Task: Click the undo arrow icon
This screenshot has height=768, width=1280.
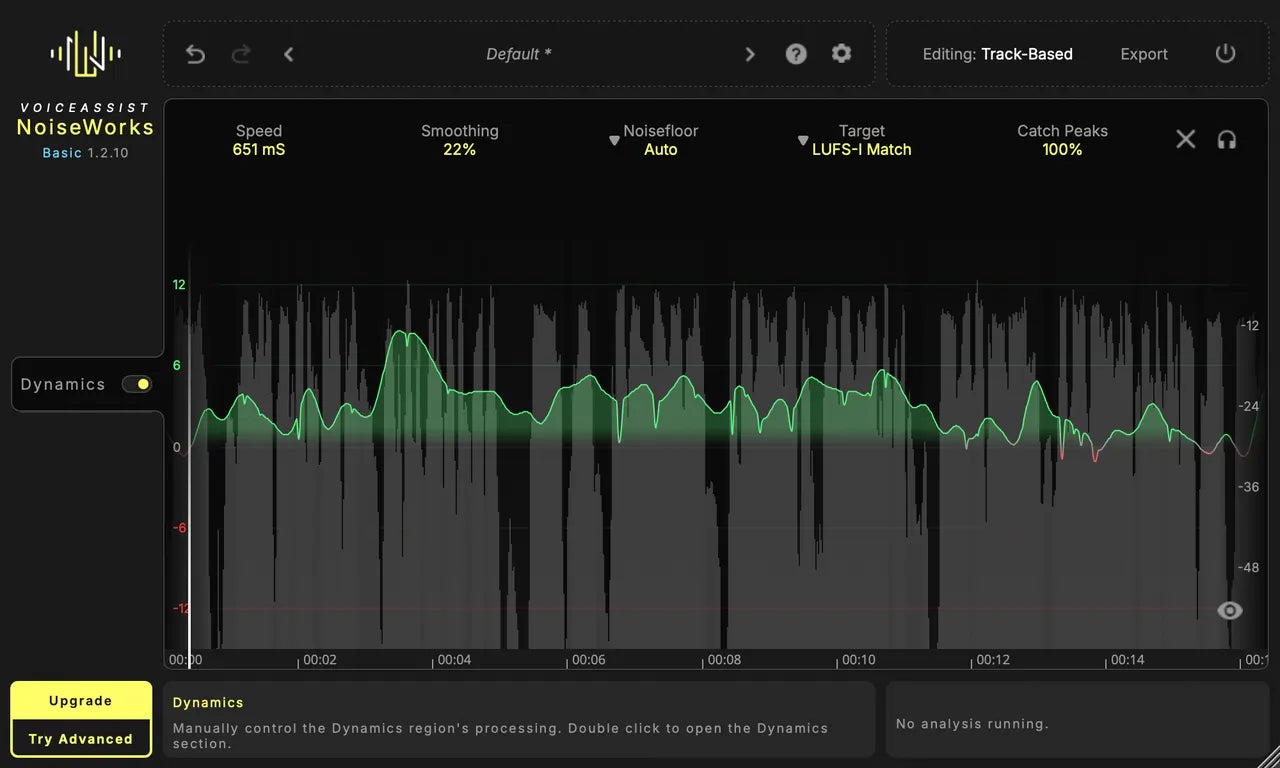Action: click(x=195, y=54)
